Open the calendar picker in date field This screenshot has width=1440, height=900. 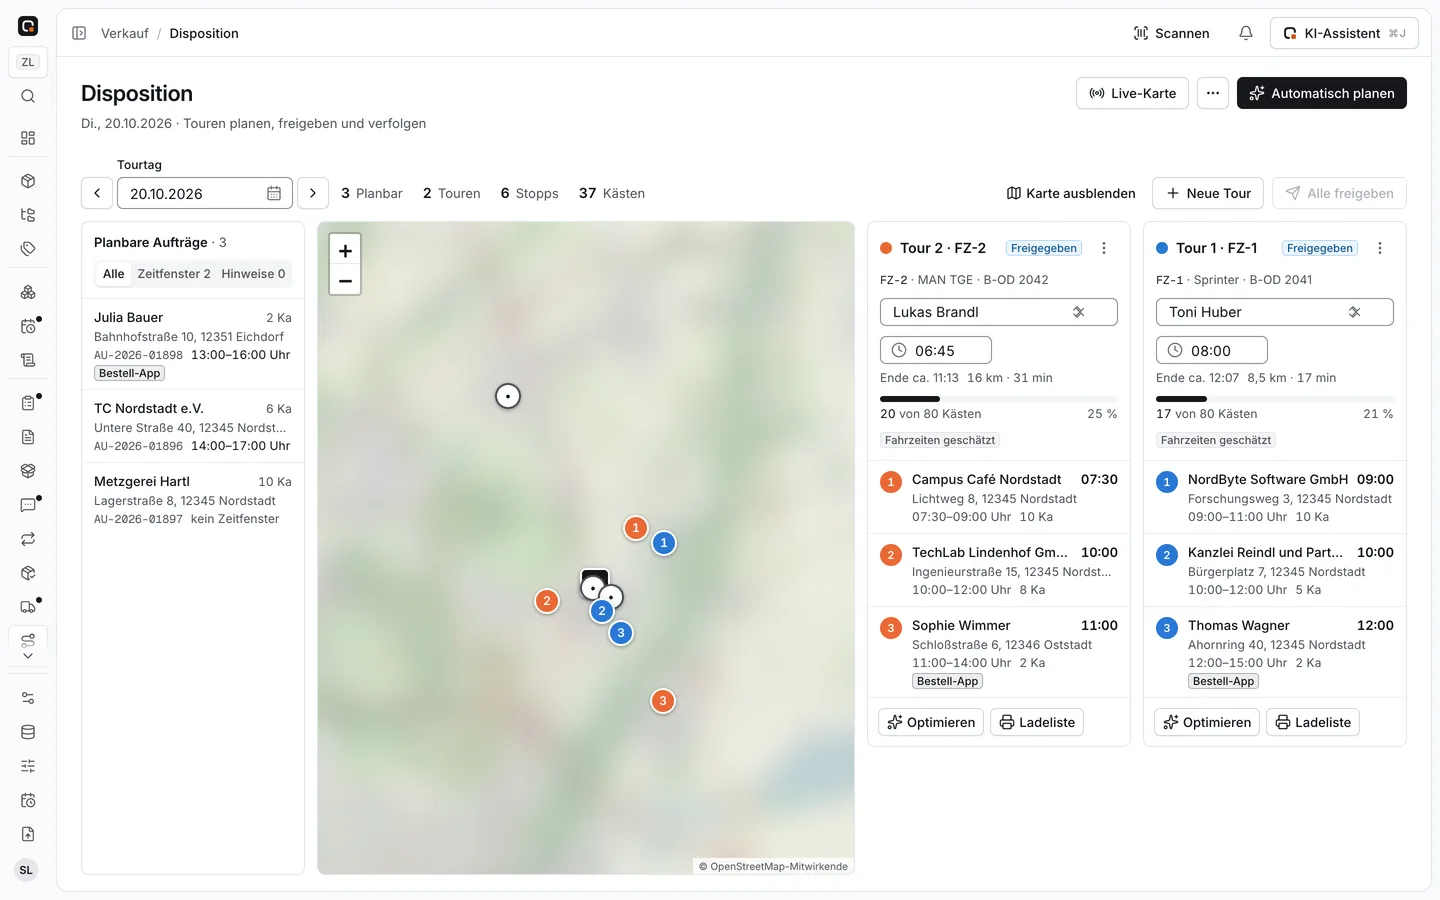pos(274,193)
